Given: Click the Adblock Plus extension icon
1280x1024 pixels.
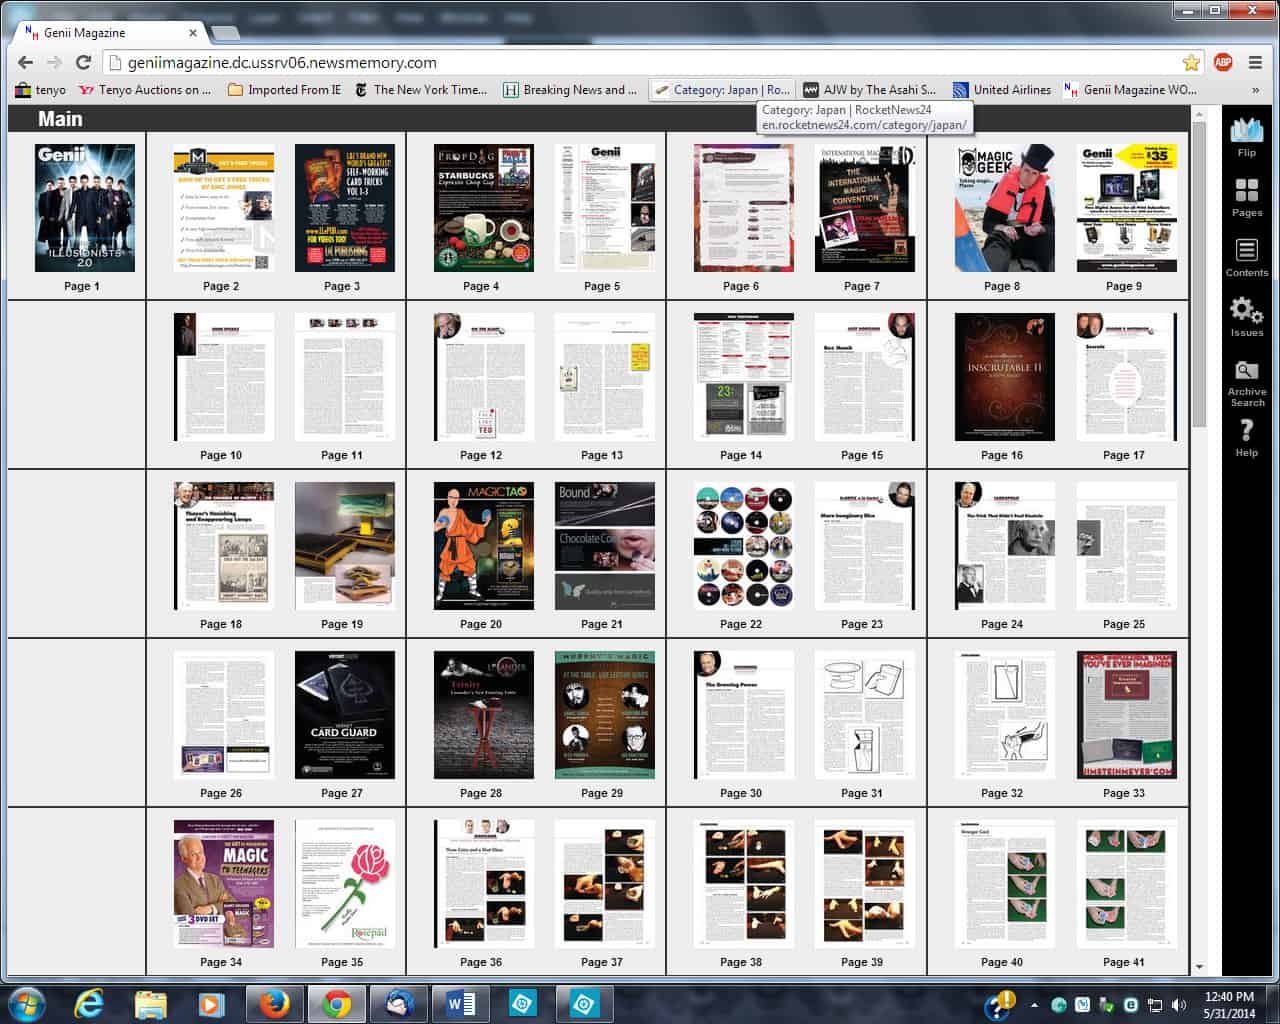Looking at the screenshot, I should click(1222, 62).
